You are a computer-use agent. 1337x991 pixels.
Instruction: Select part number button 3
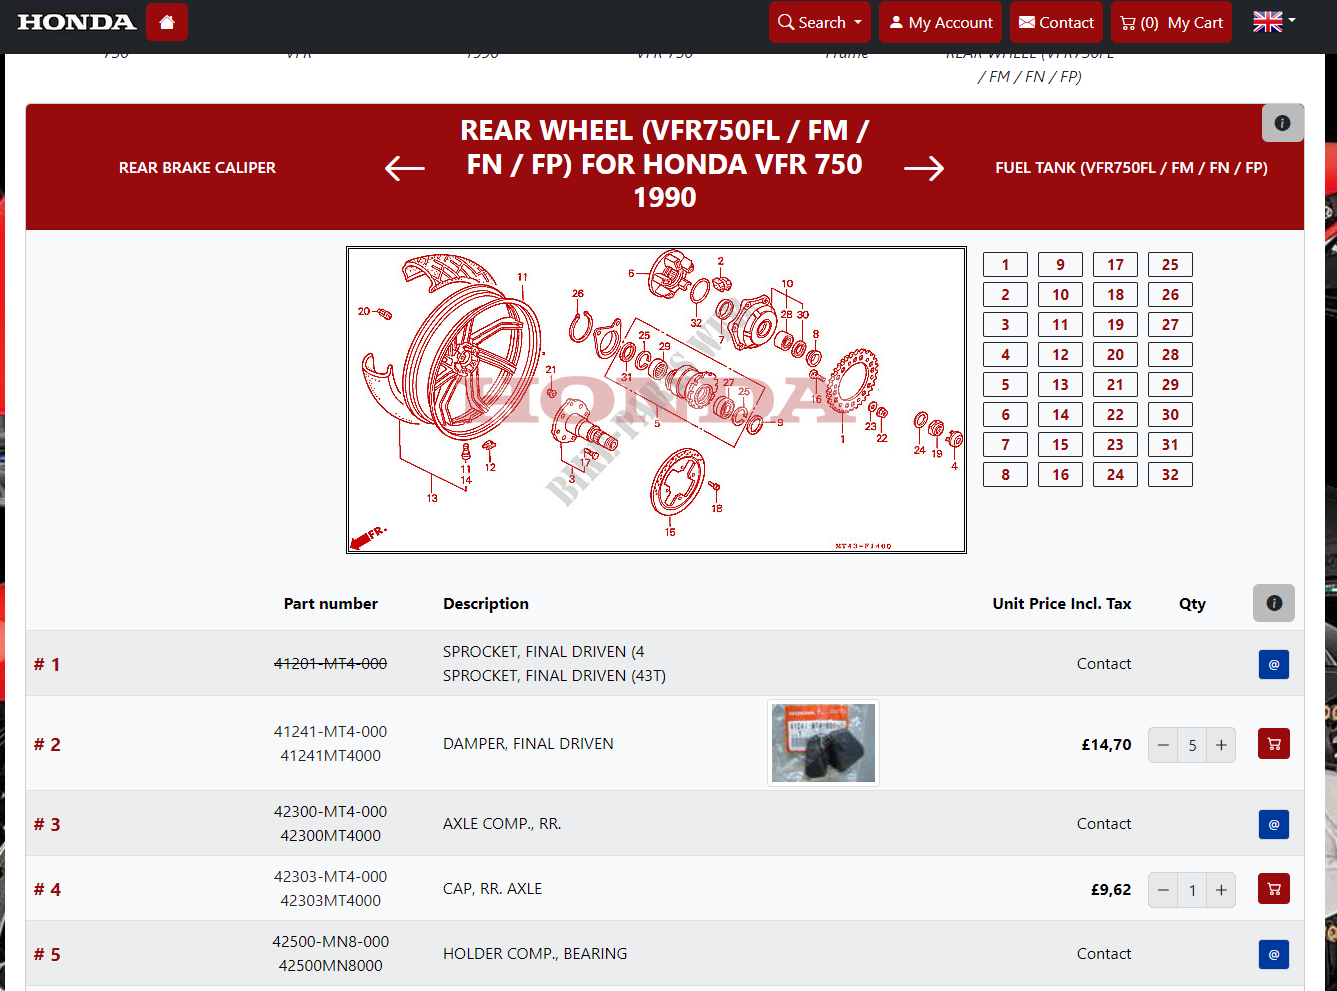tap(1005, 325)
